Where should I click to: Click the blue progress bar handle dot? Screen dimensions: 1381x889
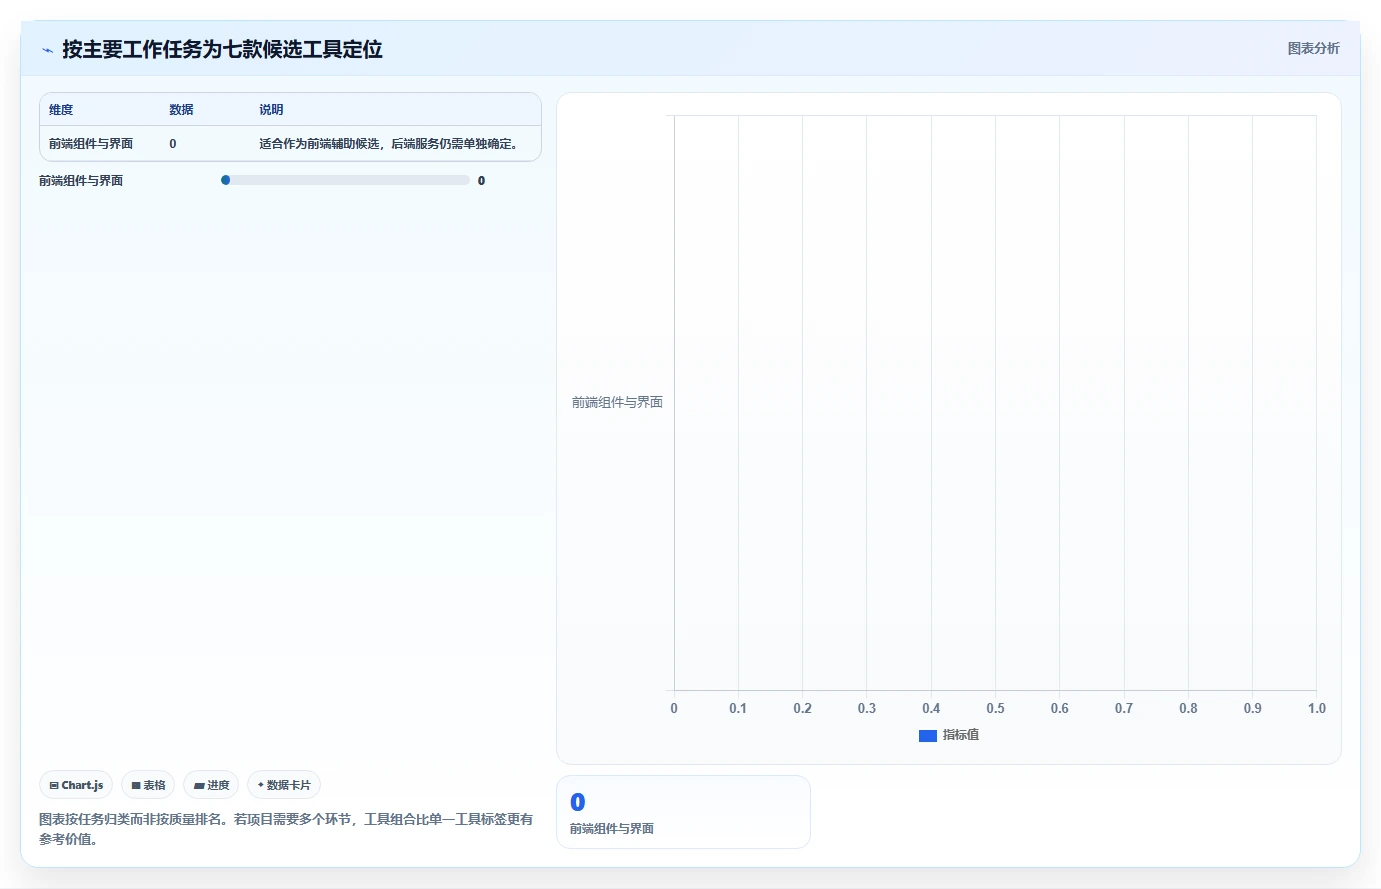pyautogui.click(x=226, y=180)
